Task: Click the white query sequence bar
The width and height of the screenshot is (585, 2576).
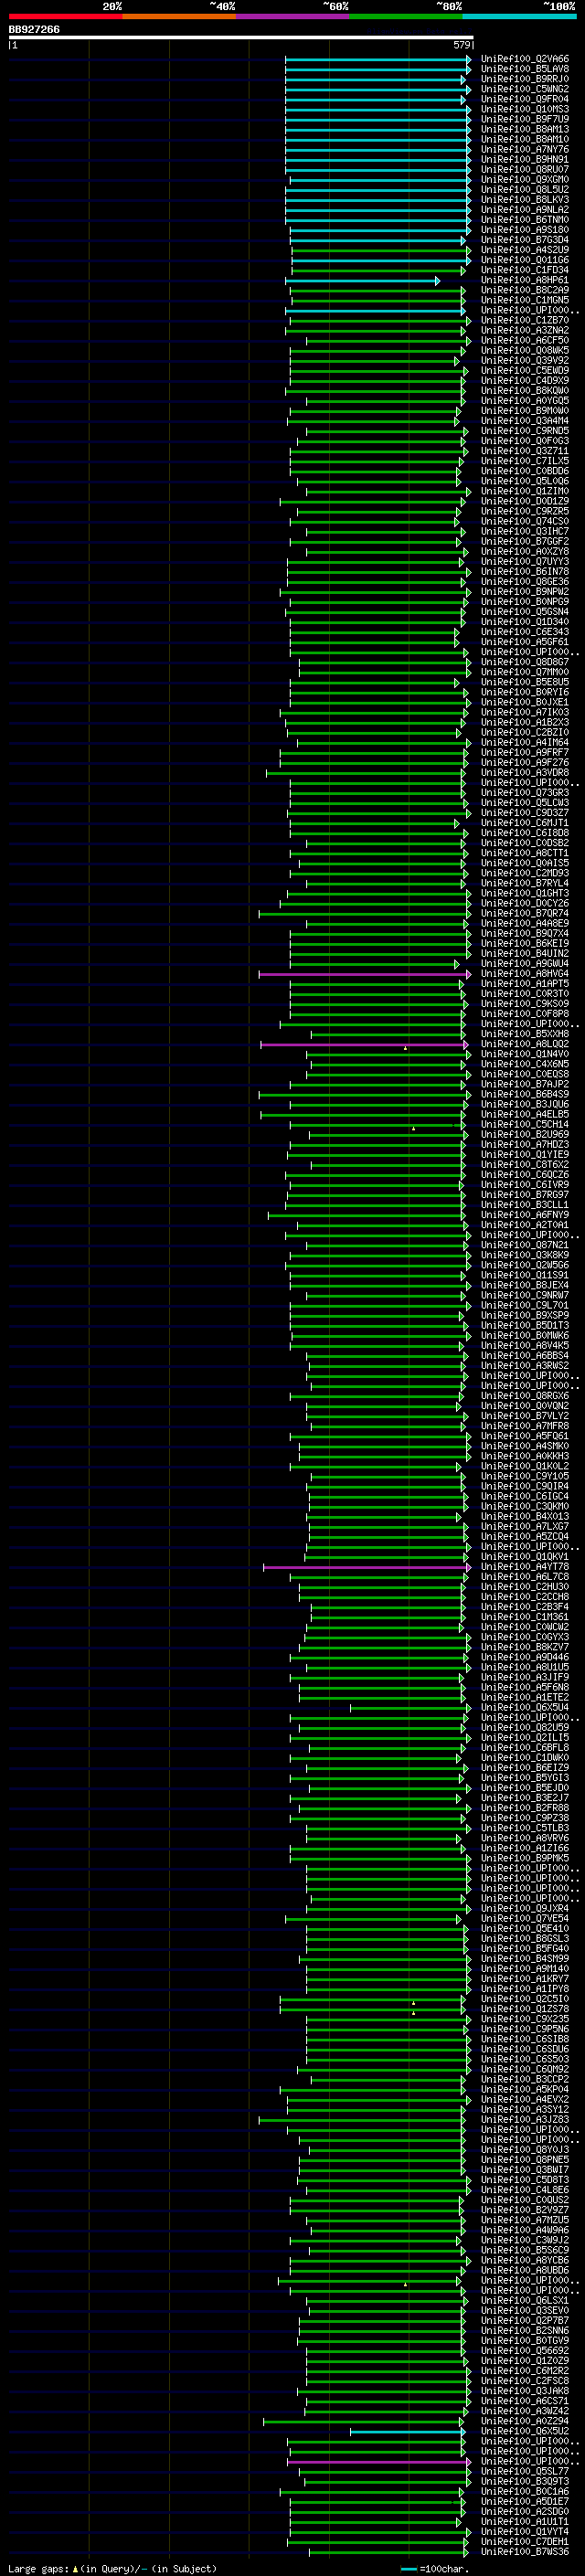Action: pyautogui.click(x=241, y=37)
